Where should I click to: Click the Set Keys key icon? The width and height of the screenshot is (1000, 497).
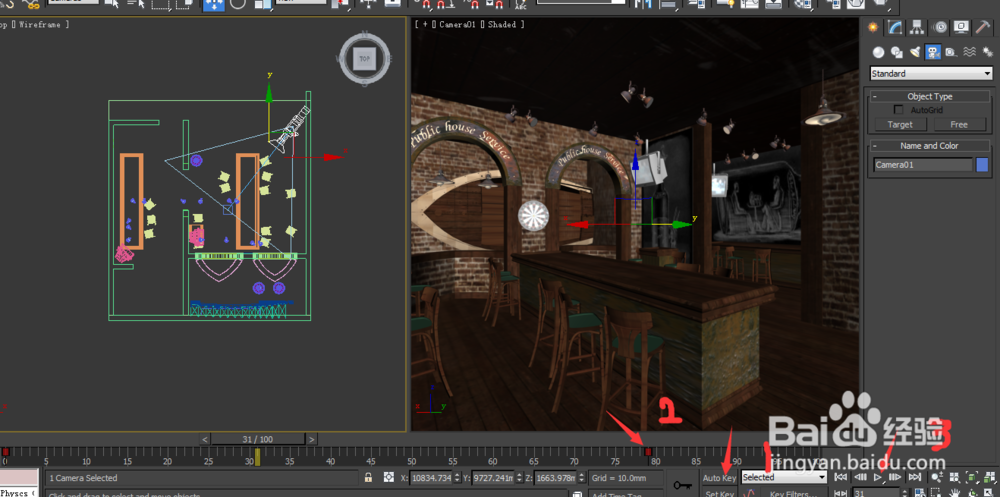click(682, 486)
